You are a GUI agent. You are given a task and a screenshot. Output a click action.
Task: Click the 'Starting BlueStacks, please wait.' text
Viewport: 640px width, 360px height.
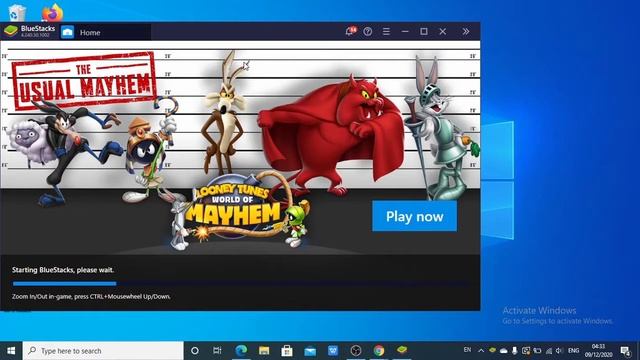[63, 270]
